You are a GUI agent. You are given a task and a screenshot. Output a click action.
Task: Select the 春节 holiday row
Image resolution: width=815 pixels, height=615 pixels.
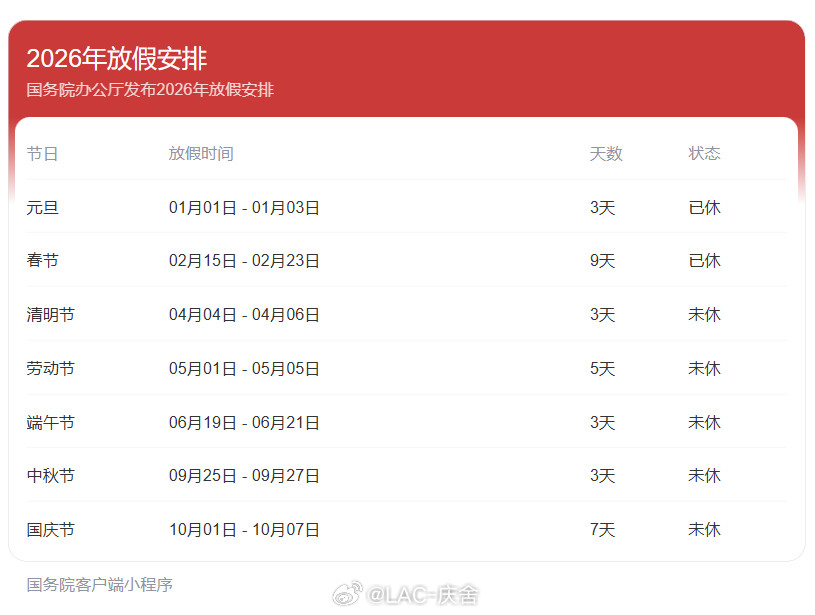[x=40, y=260]
